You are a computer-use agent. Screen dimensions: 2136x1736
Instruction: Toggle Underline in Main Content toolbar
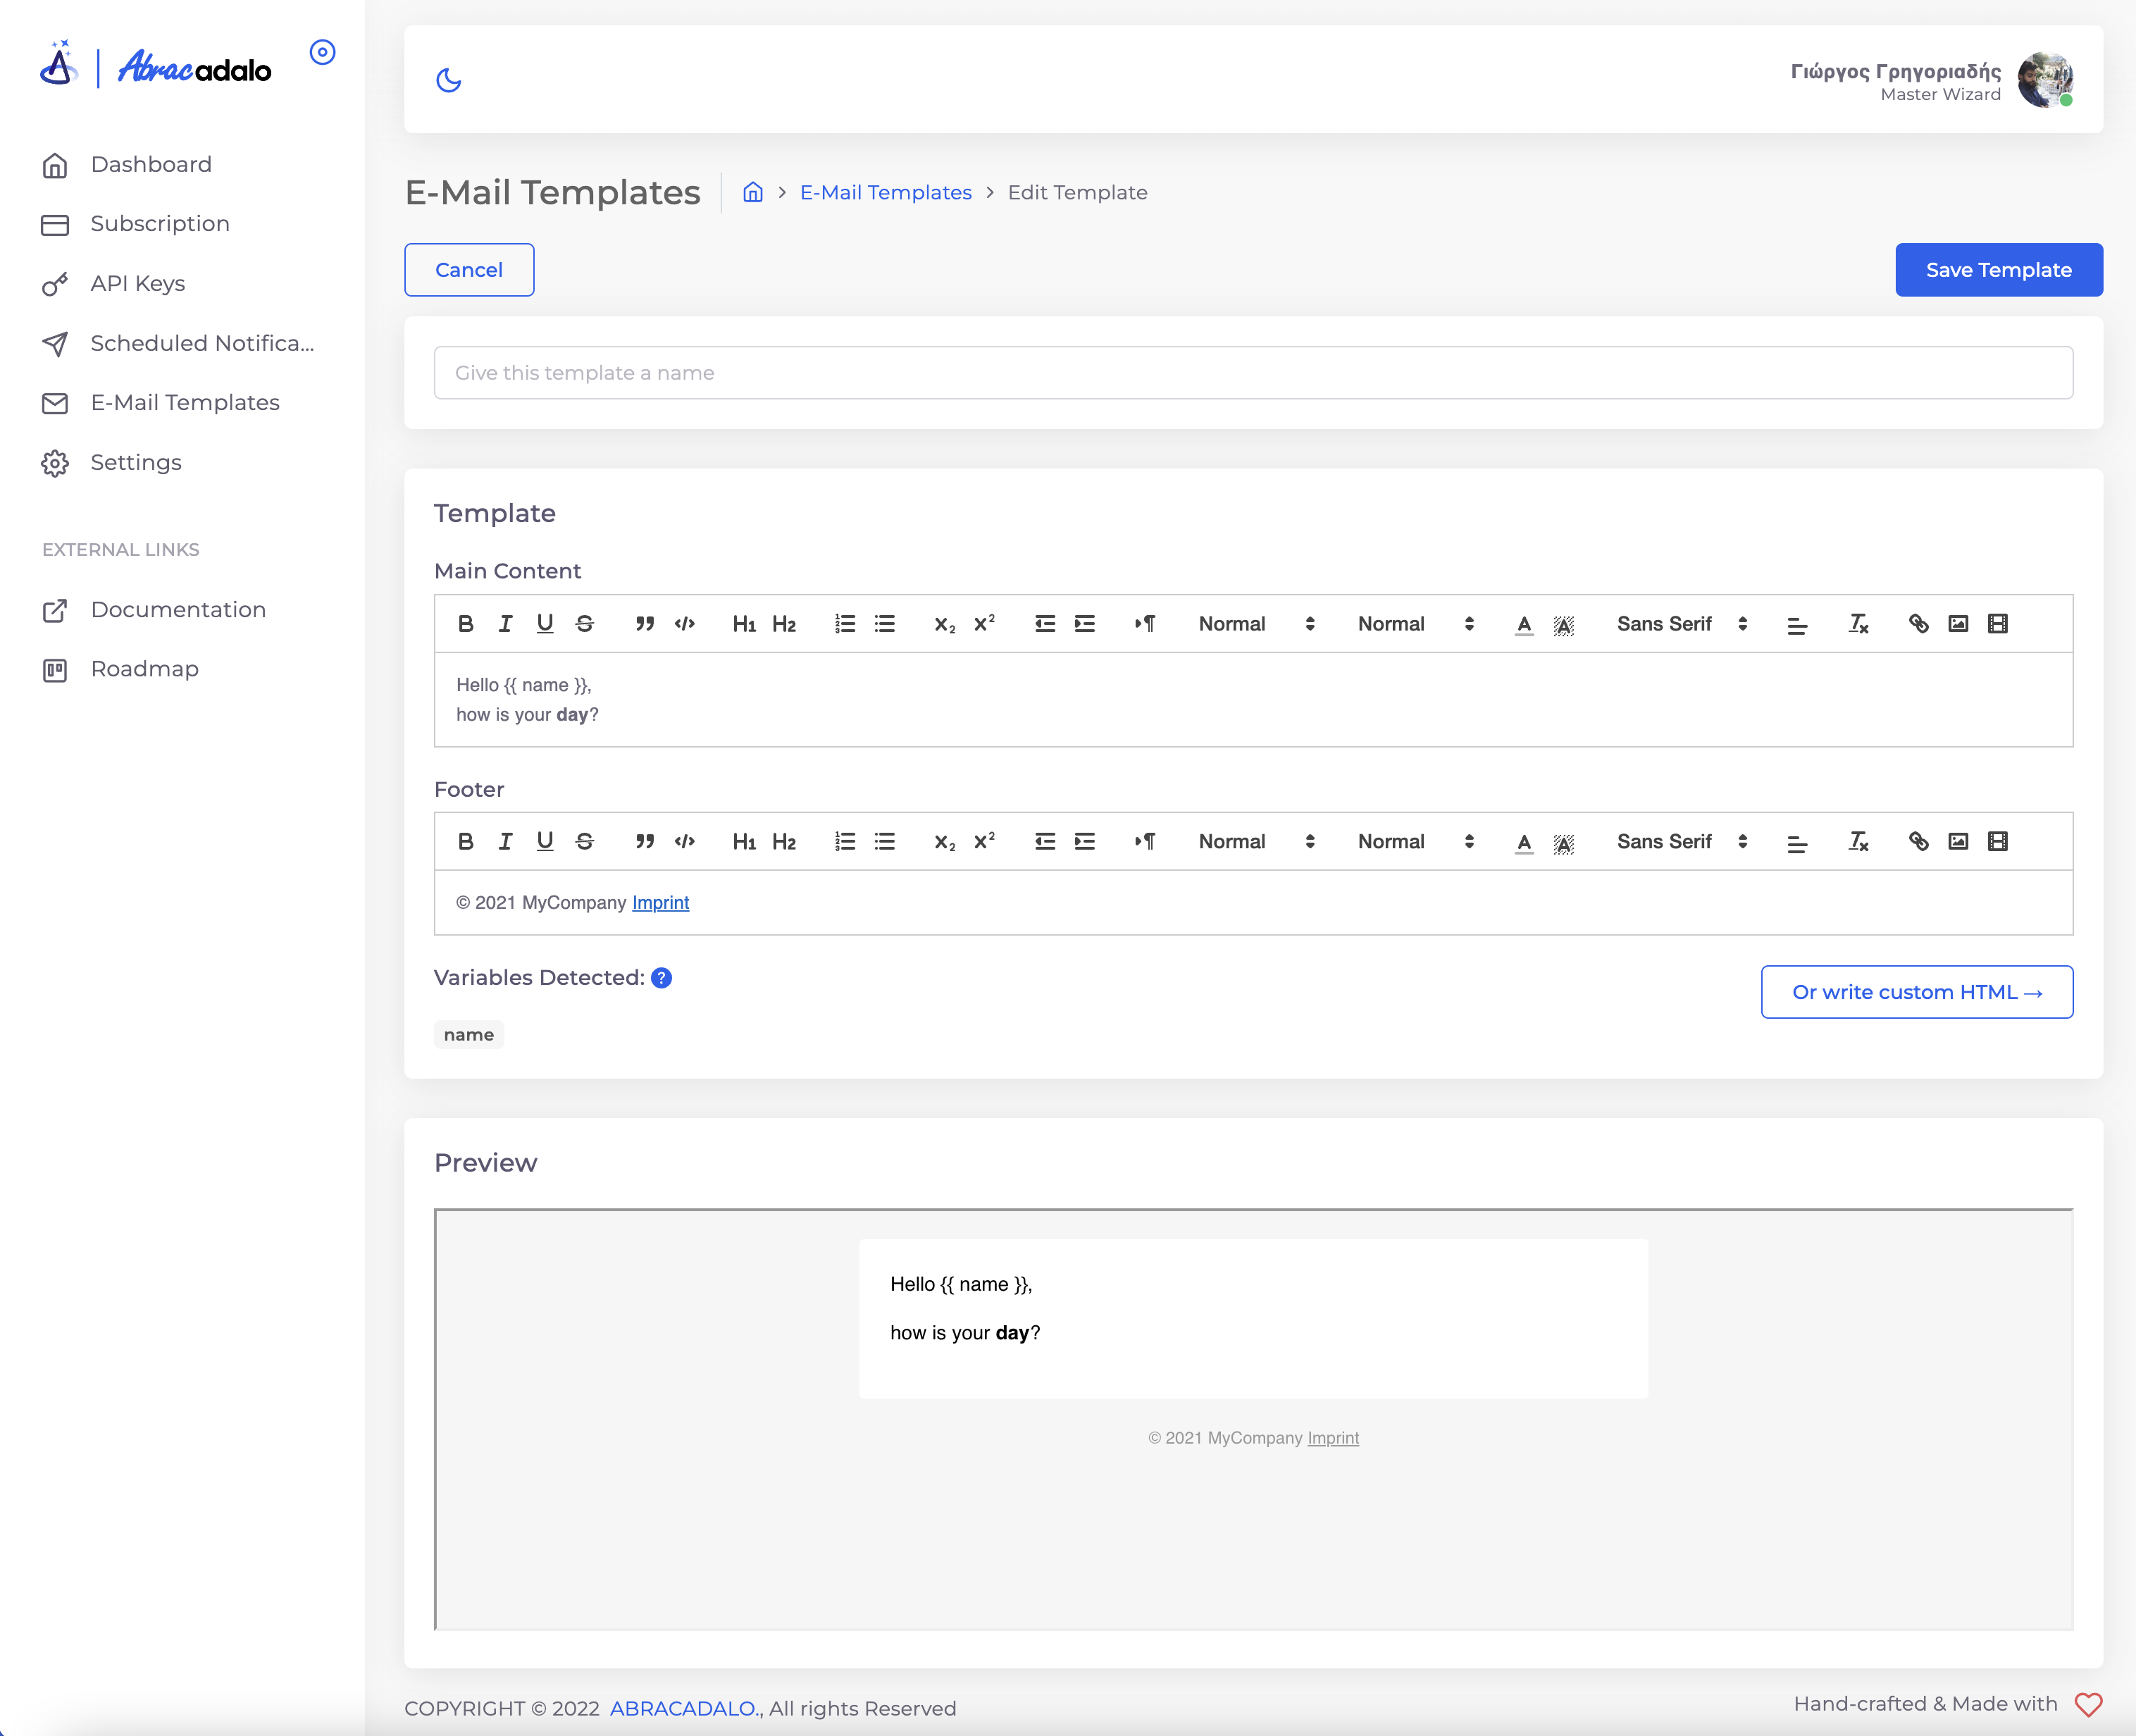pyautogui.click(x=545, y=624)
